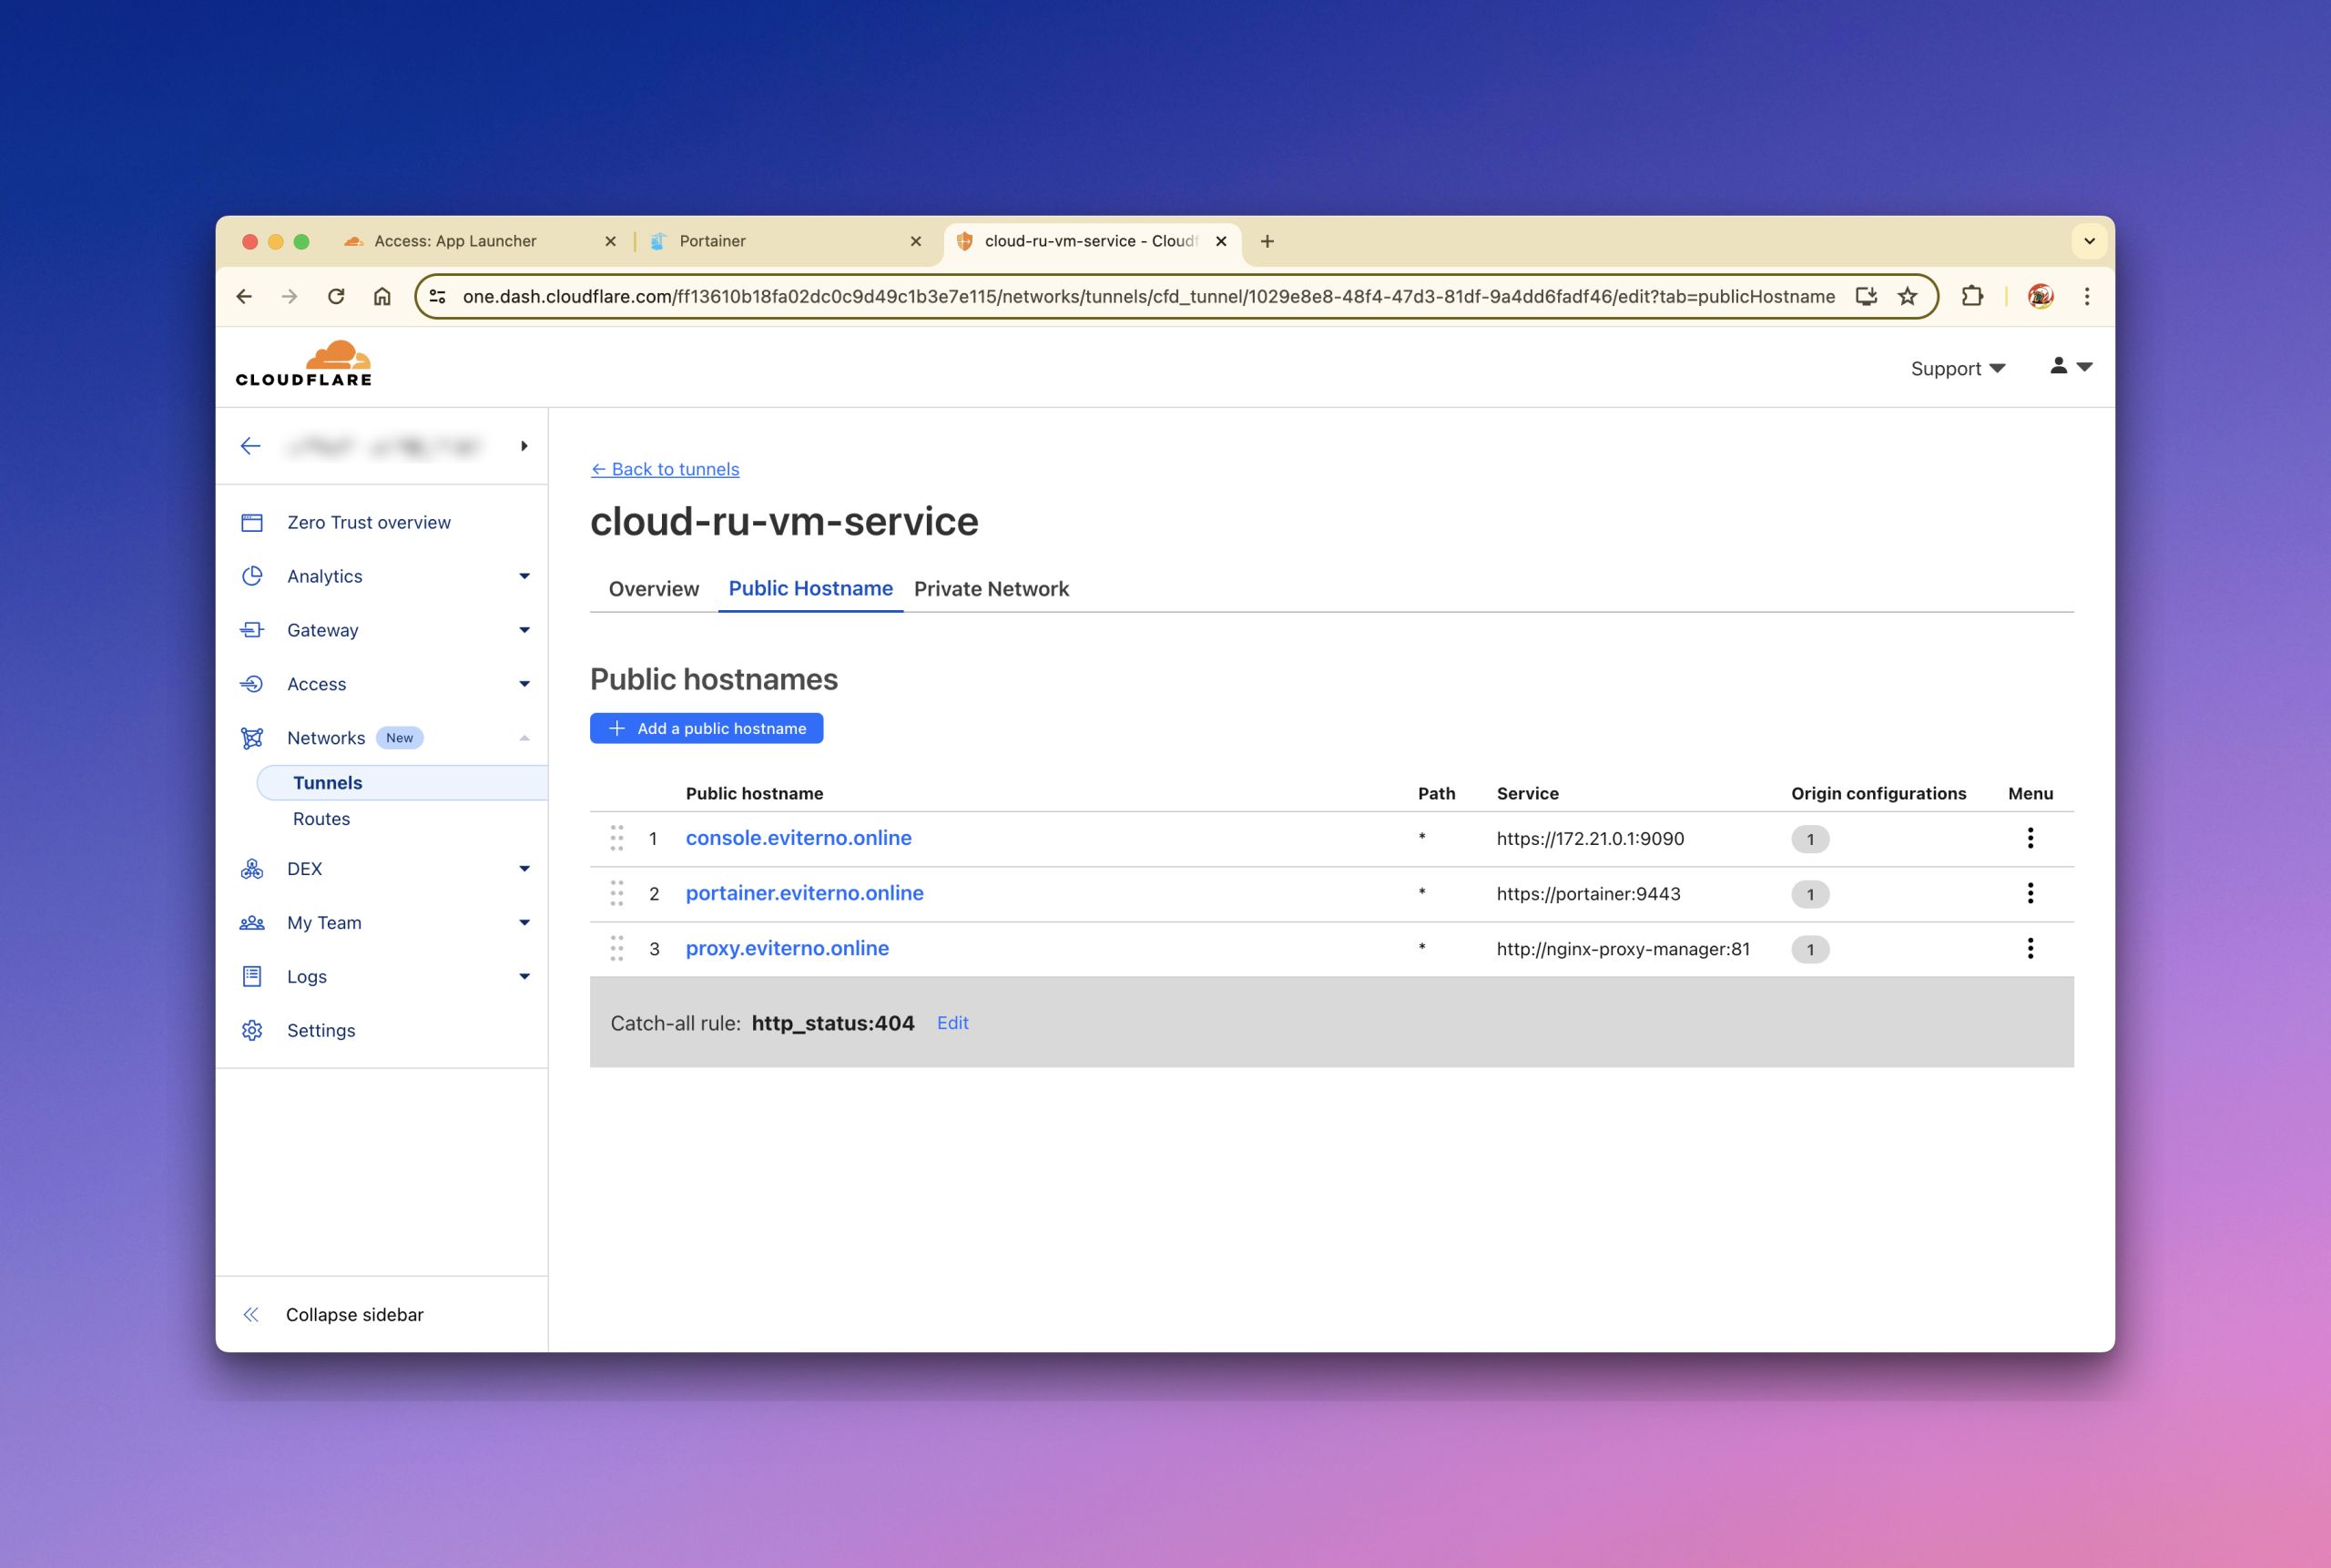This screenshot has height=1568, width=2331.
Task: Click the Settings gear icon
Action: [x=252, y=1031]
